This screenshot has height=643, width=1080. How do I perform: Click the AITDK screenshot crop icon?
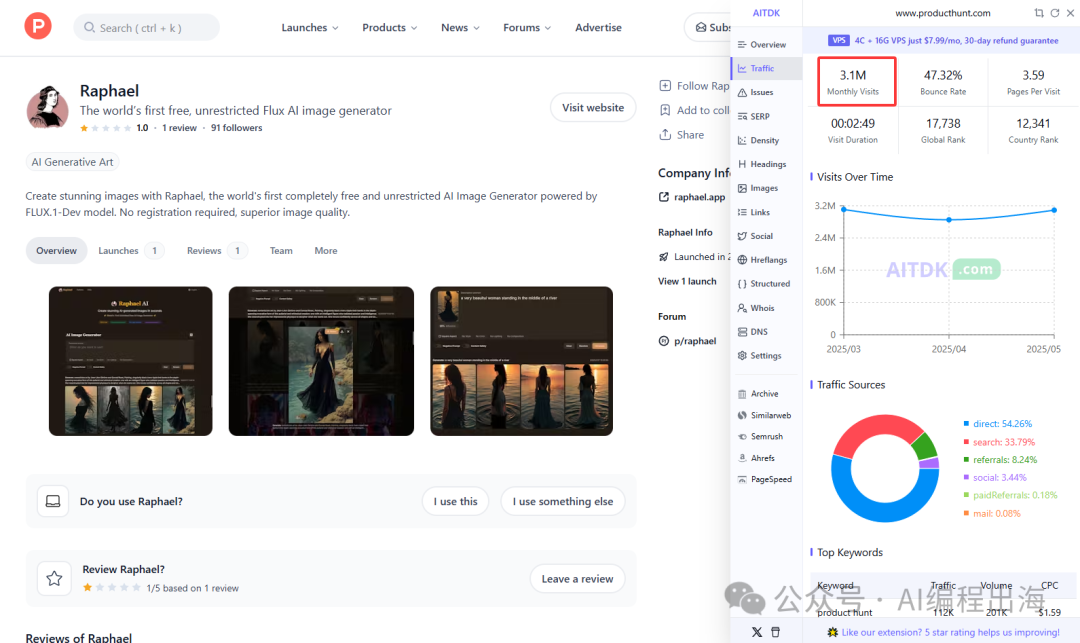click(x=1039, y=13)
